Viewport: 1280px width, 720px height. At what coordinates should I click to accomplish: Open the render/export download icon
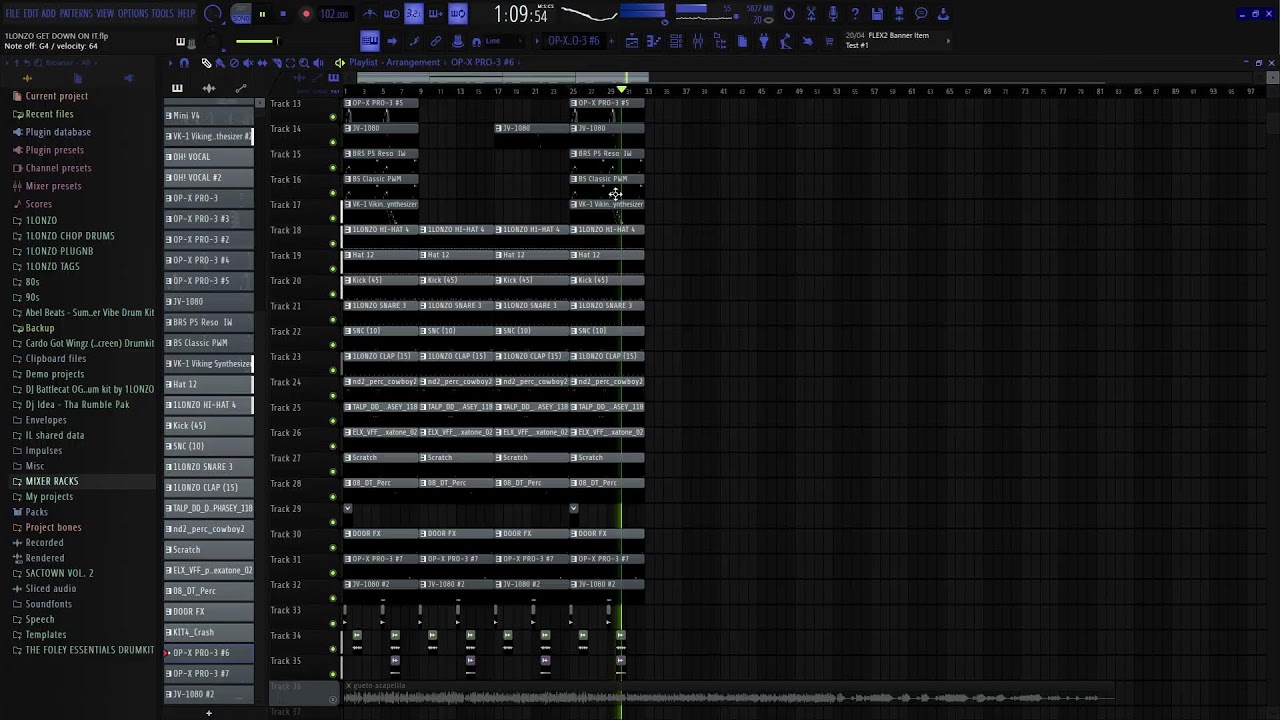(944, 14)
